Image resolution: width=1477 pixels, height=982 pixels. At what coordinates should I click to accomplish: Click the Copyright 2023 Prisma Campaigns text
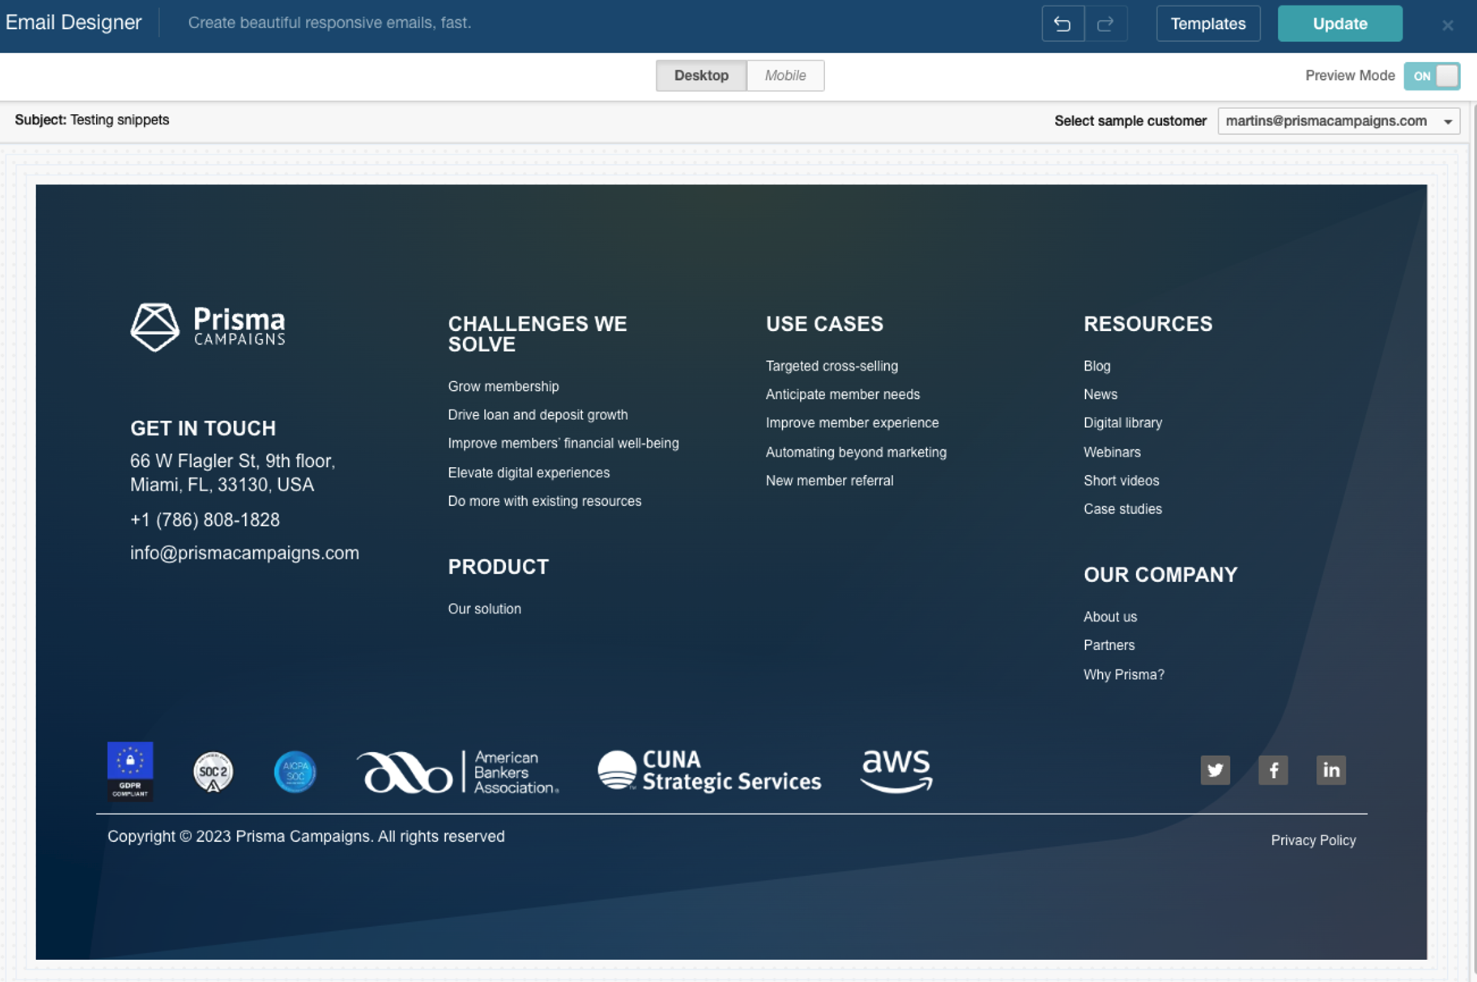point(306,836)
